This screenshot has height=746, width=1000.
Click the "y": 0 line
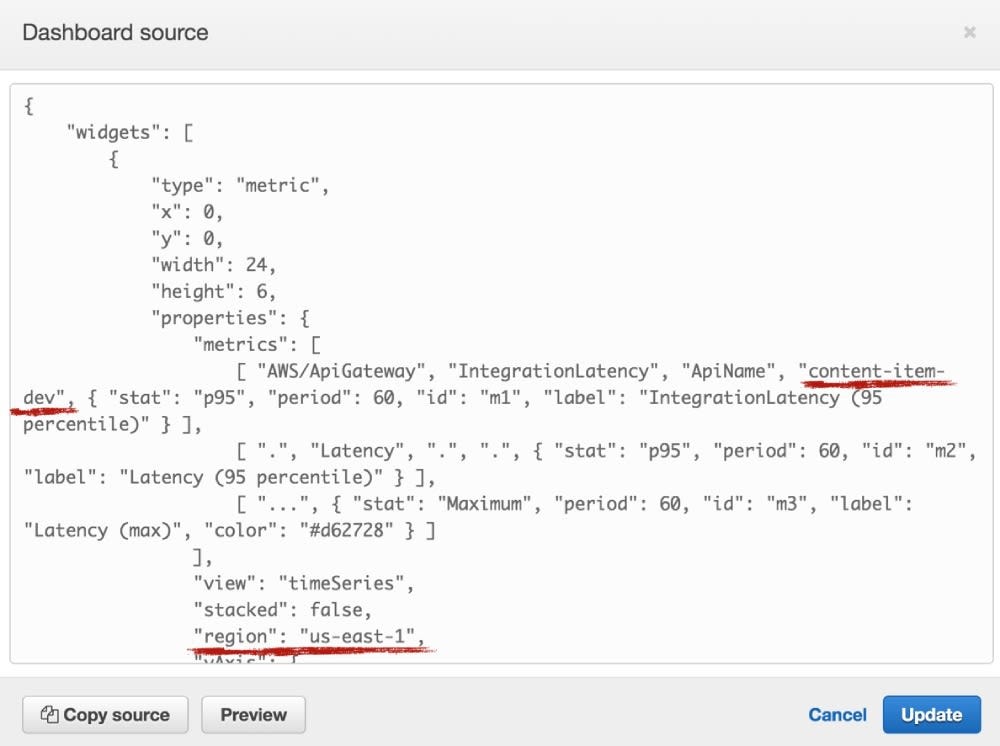187,238
